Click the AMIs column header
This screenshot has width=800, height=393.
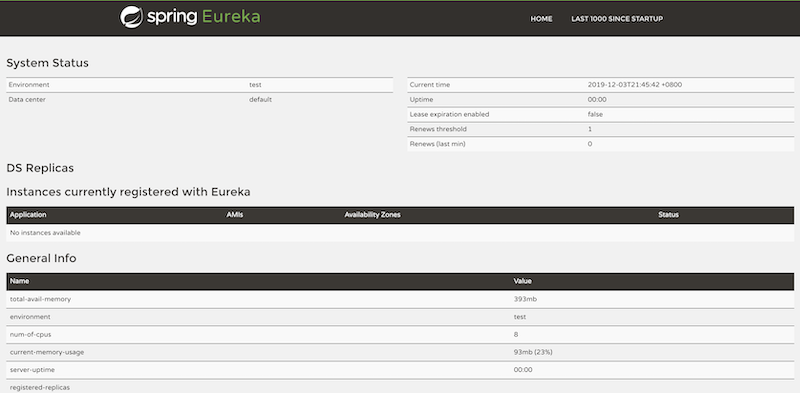coord(235,215)
